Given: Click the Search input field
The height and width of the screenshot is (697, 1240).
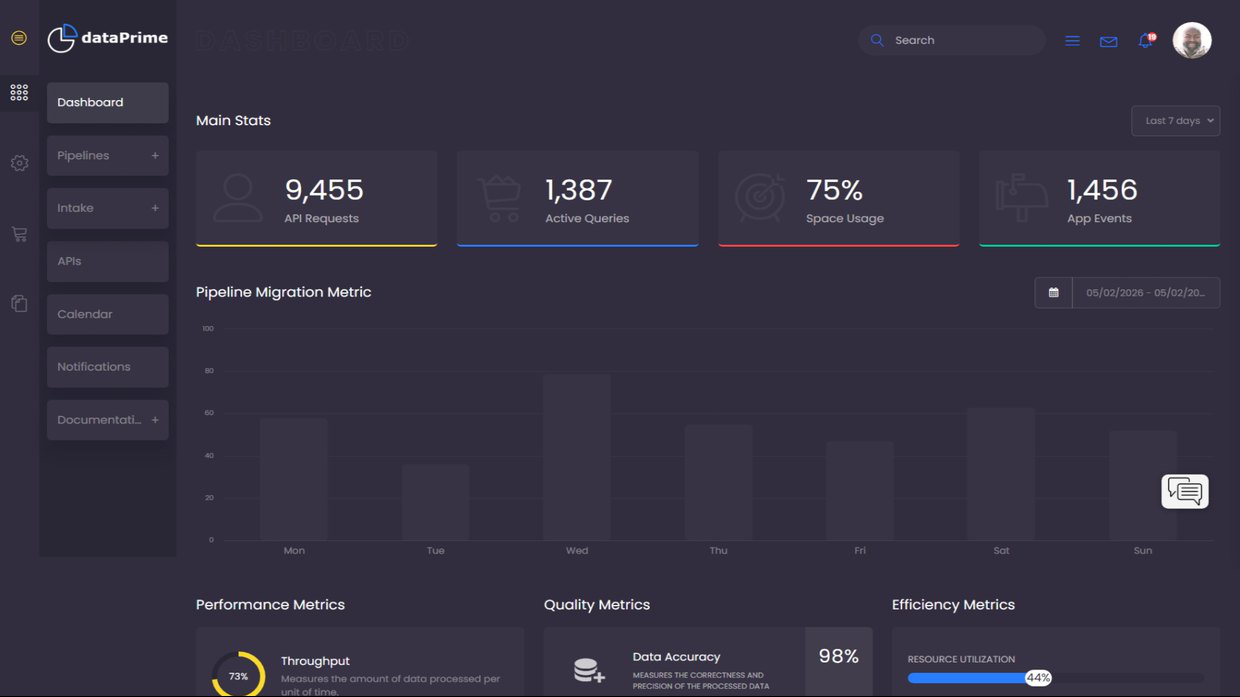Looking at the screenshot, I should (952, 40).
